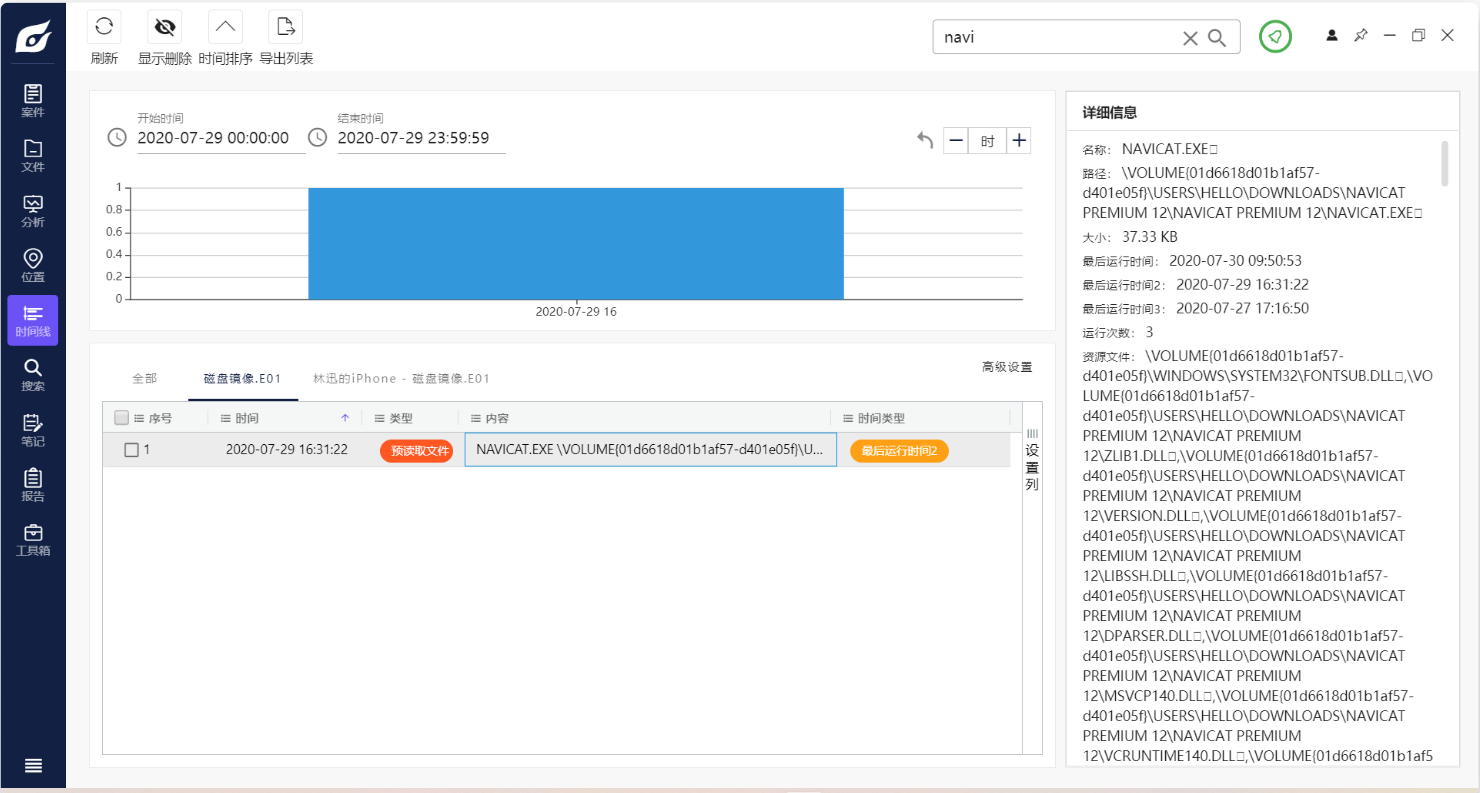Open 工具箱 toolbox in the sidebar
Screen dimensions: 1480x793
33,540
